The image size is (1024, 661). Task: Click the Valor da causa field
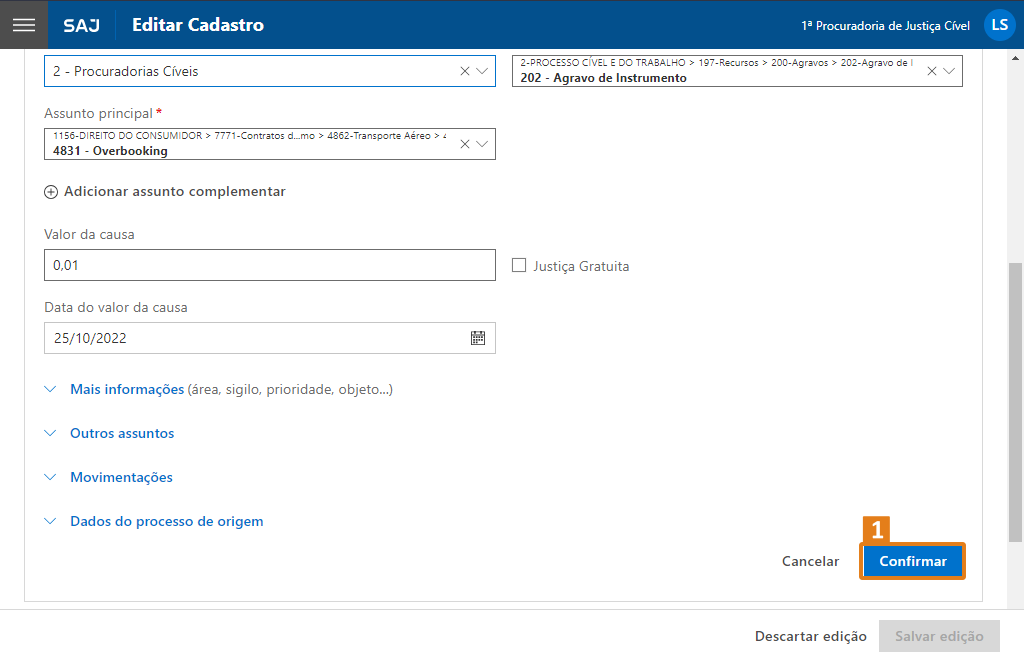point(270,265)
